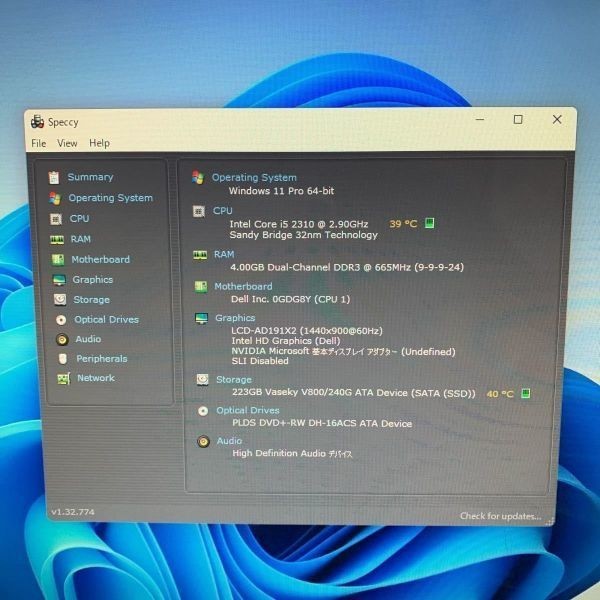600x600 pixels.
Task: Click '4.00GB Dual-Channel DDR3' RAM text
Action: [295, 267]
